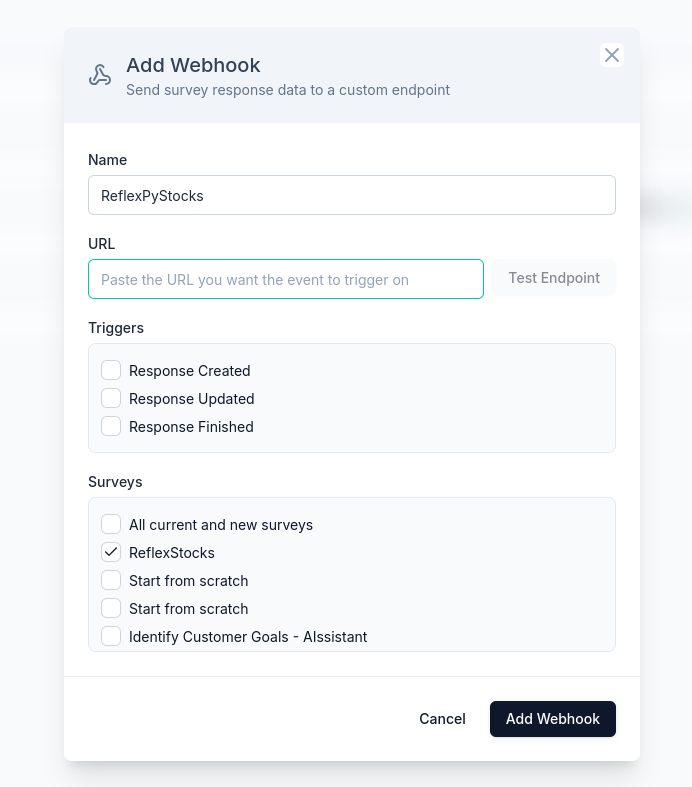Image resolution: width=692 pixels, height=787 pixels.
Task: Close the Add Webhook dialog with X
Action: pyautogui.click(x=612, y=55)
